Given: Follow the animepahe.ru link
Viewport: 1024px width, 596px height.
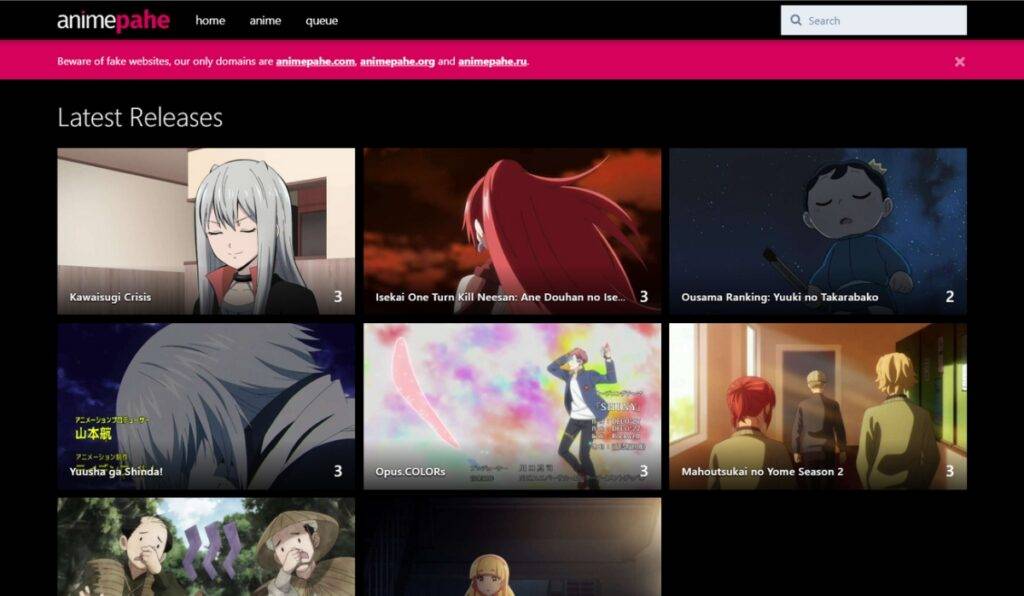Looking at the screenshot, I should 492,61.
